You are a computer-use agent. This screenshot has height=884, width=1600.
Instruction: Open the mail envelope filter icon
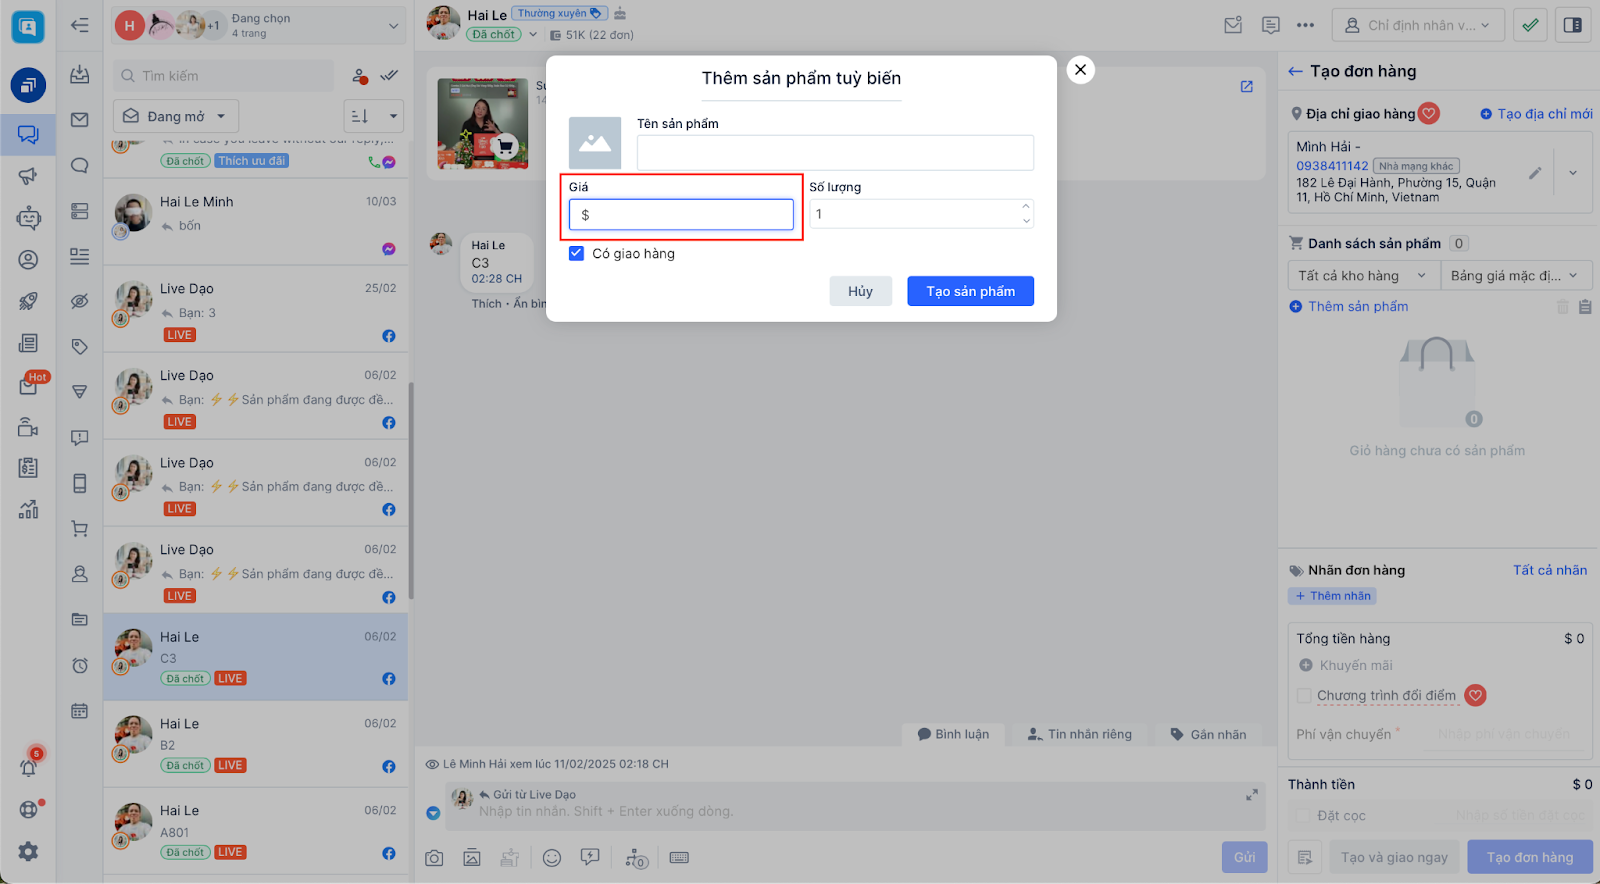pyautogui.click(x=80, y=120)
